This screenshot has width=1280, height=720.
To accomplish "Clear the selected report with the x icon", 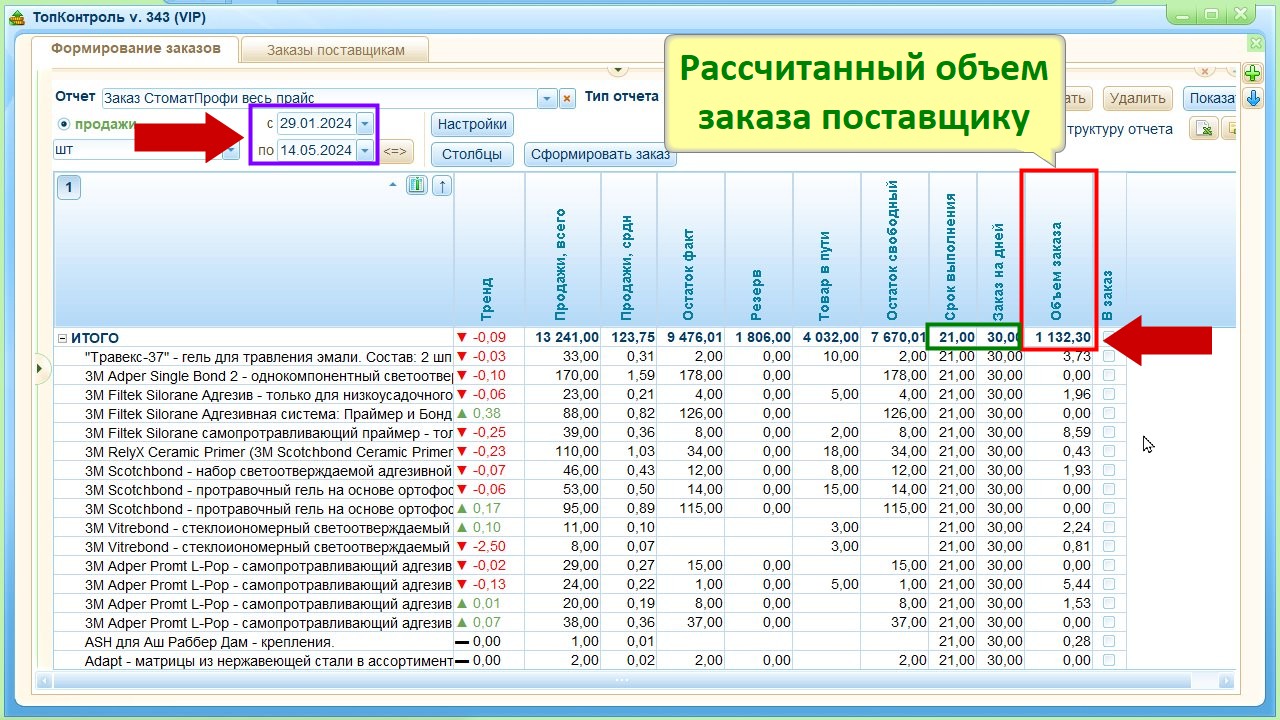I will [567, 98].
